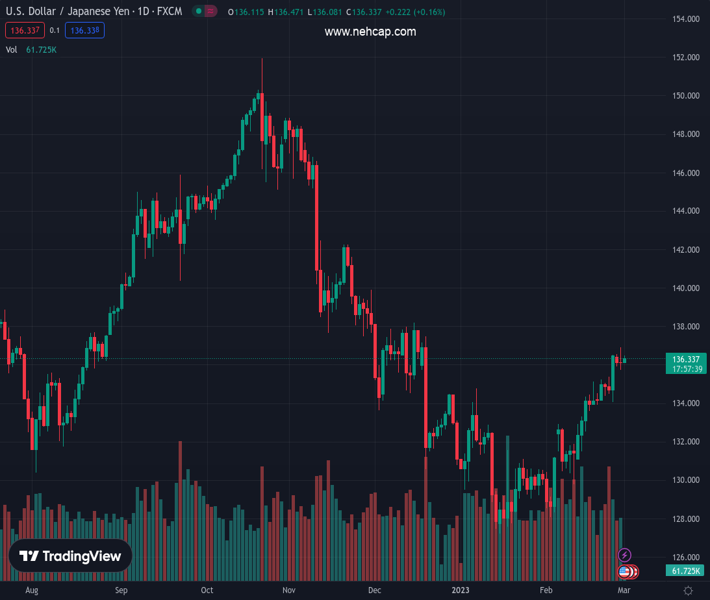
Task: Select the Vol indicator label
Action: [11, 49]
